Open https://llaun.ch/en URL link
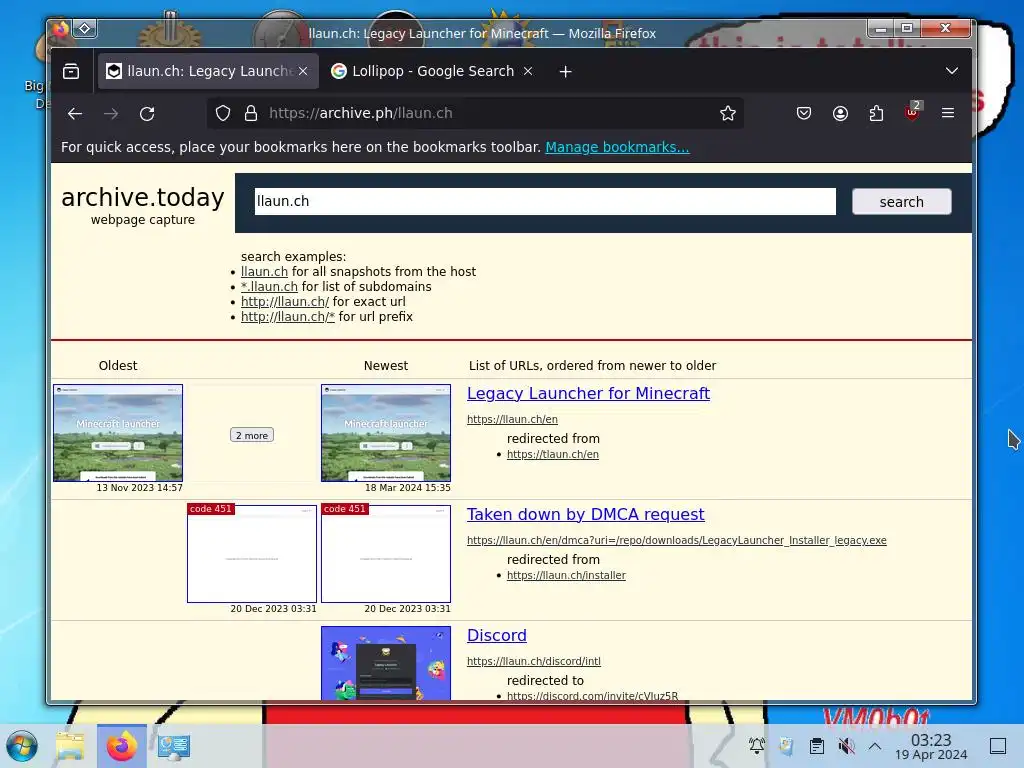The image size is (1024, 768). (512, 419)
